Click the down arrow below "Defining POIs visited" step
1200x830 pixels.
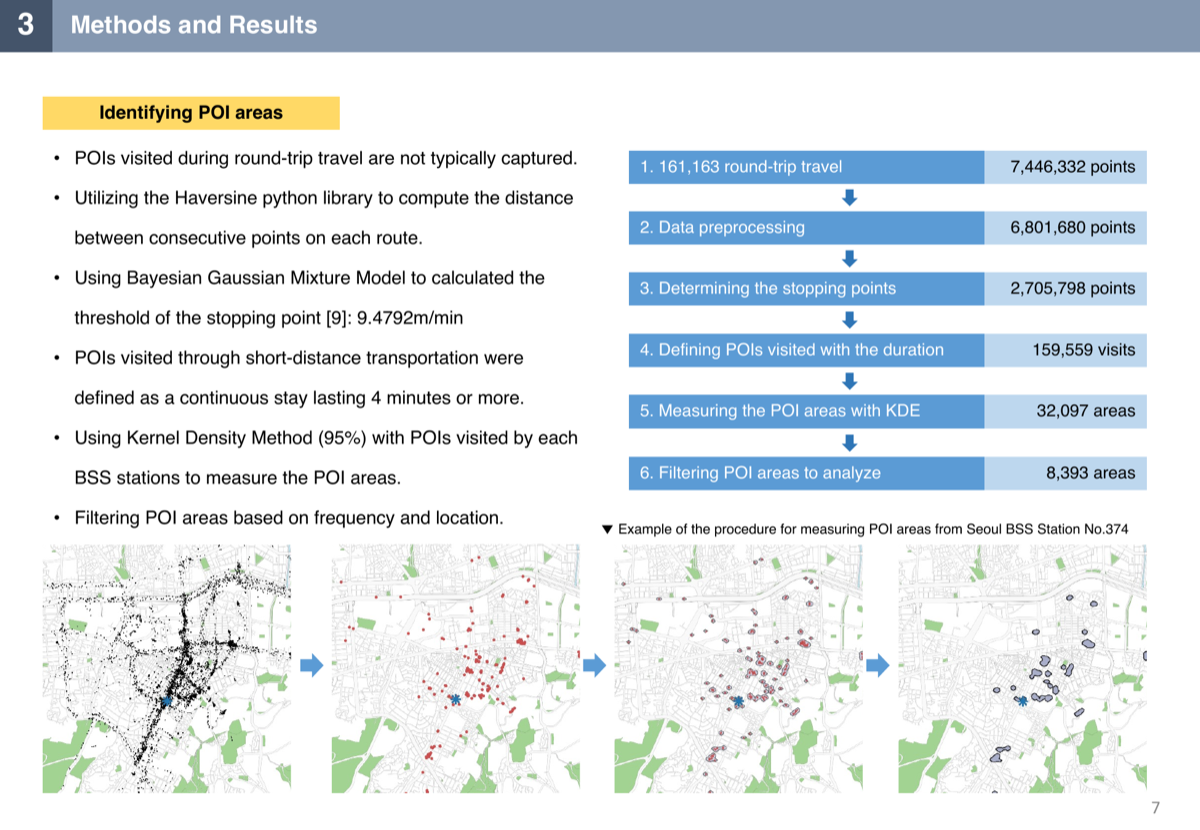(x=850, y=381)
